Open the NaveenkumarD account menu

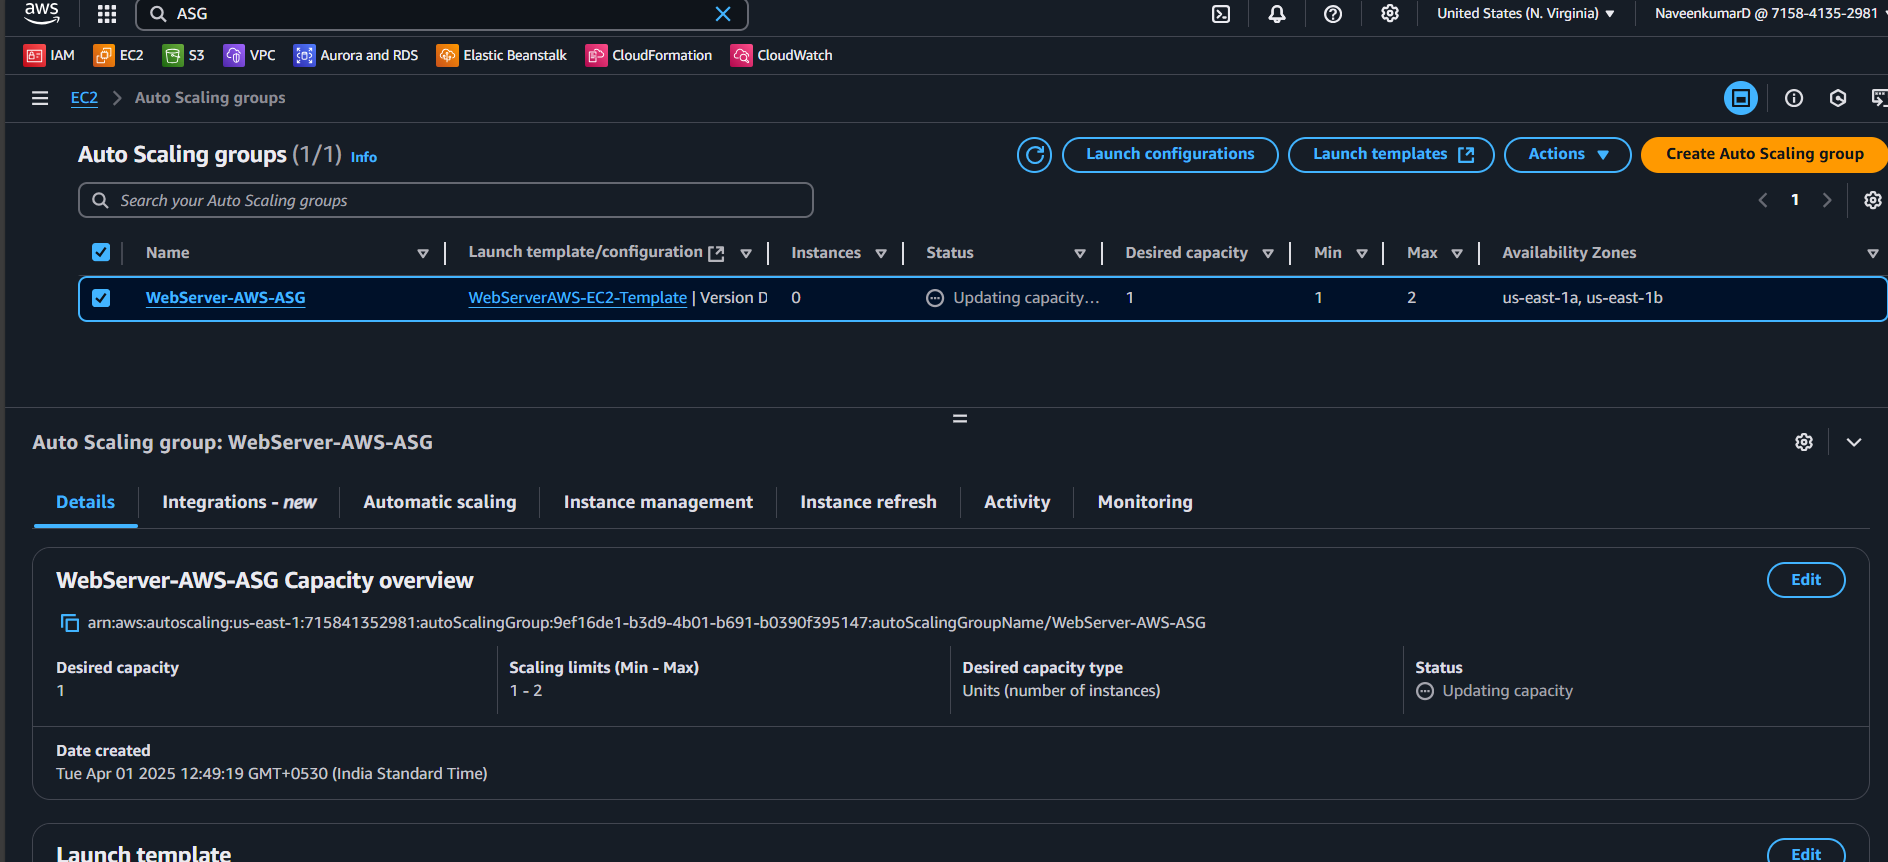pyautogui.click(x=1768, y=14)
